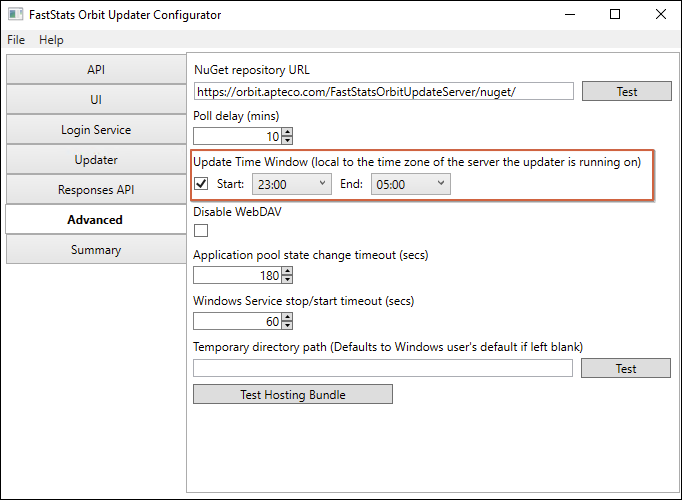Click the Windows Service timeout field
Viewport: 682px width, 500px height.
237,321
